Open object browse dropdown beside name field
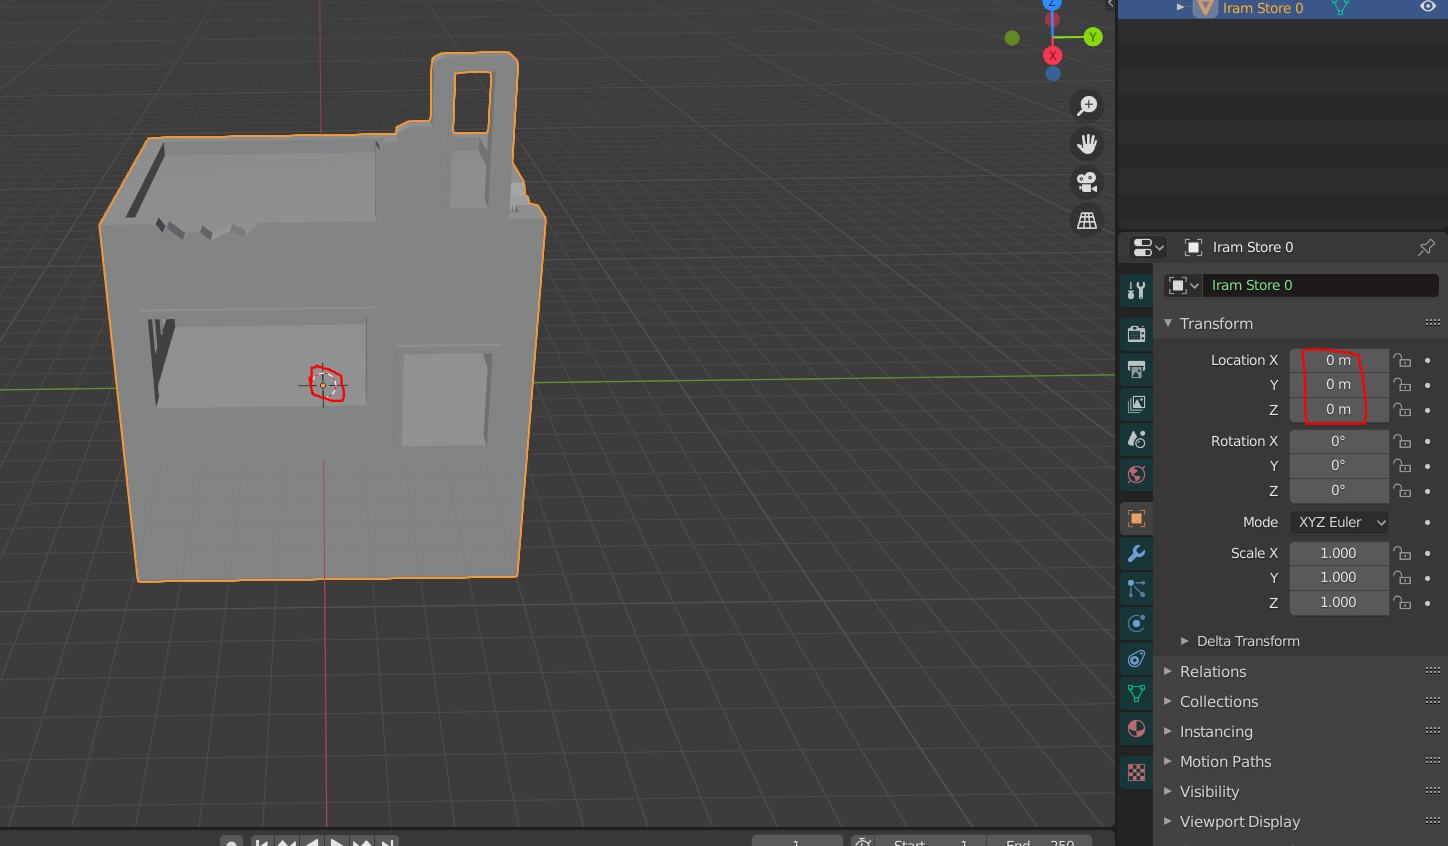Screen dimensions: 1448x846 [x=1183, y=285]
